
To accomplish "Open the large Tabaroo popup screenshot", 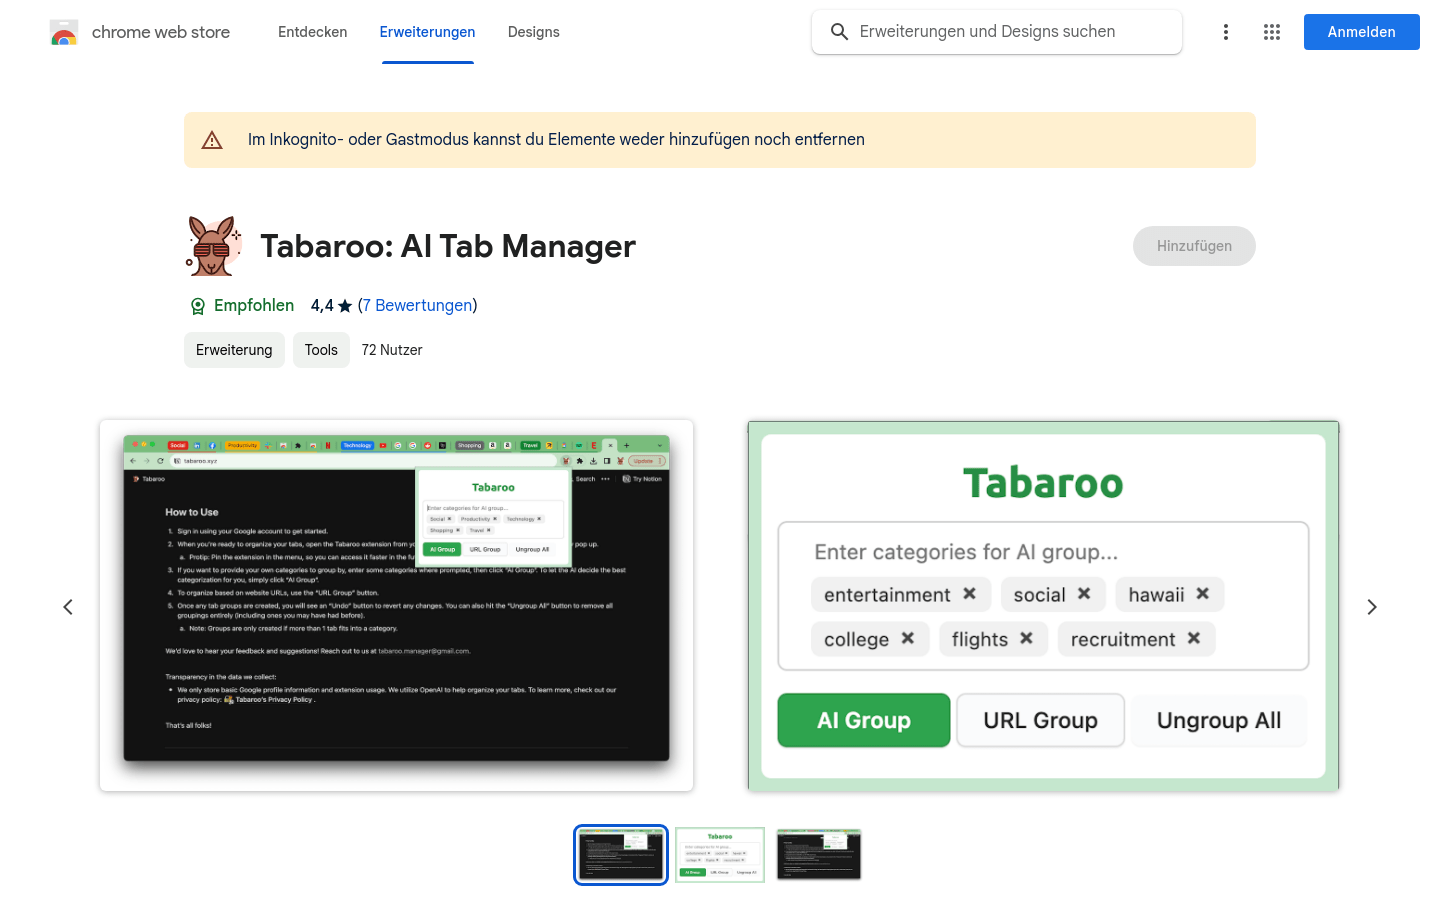I will pyautogui.click(x=1043, y=606).
